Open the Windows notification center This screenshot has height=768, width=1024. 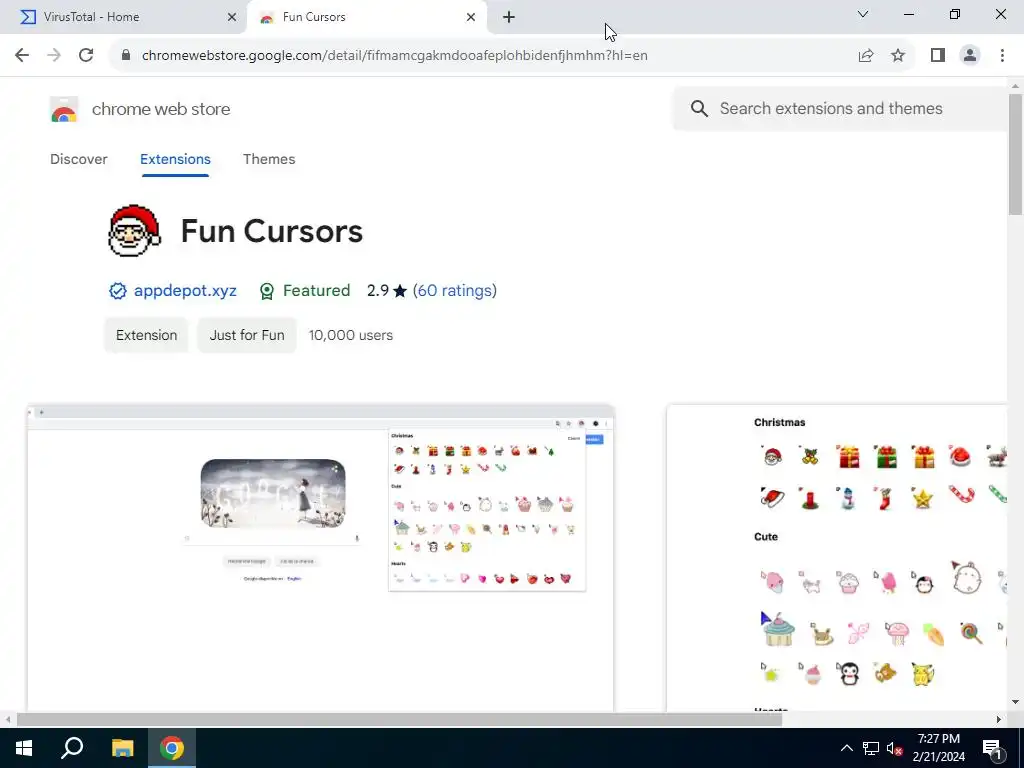click(991, 748)
